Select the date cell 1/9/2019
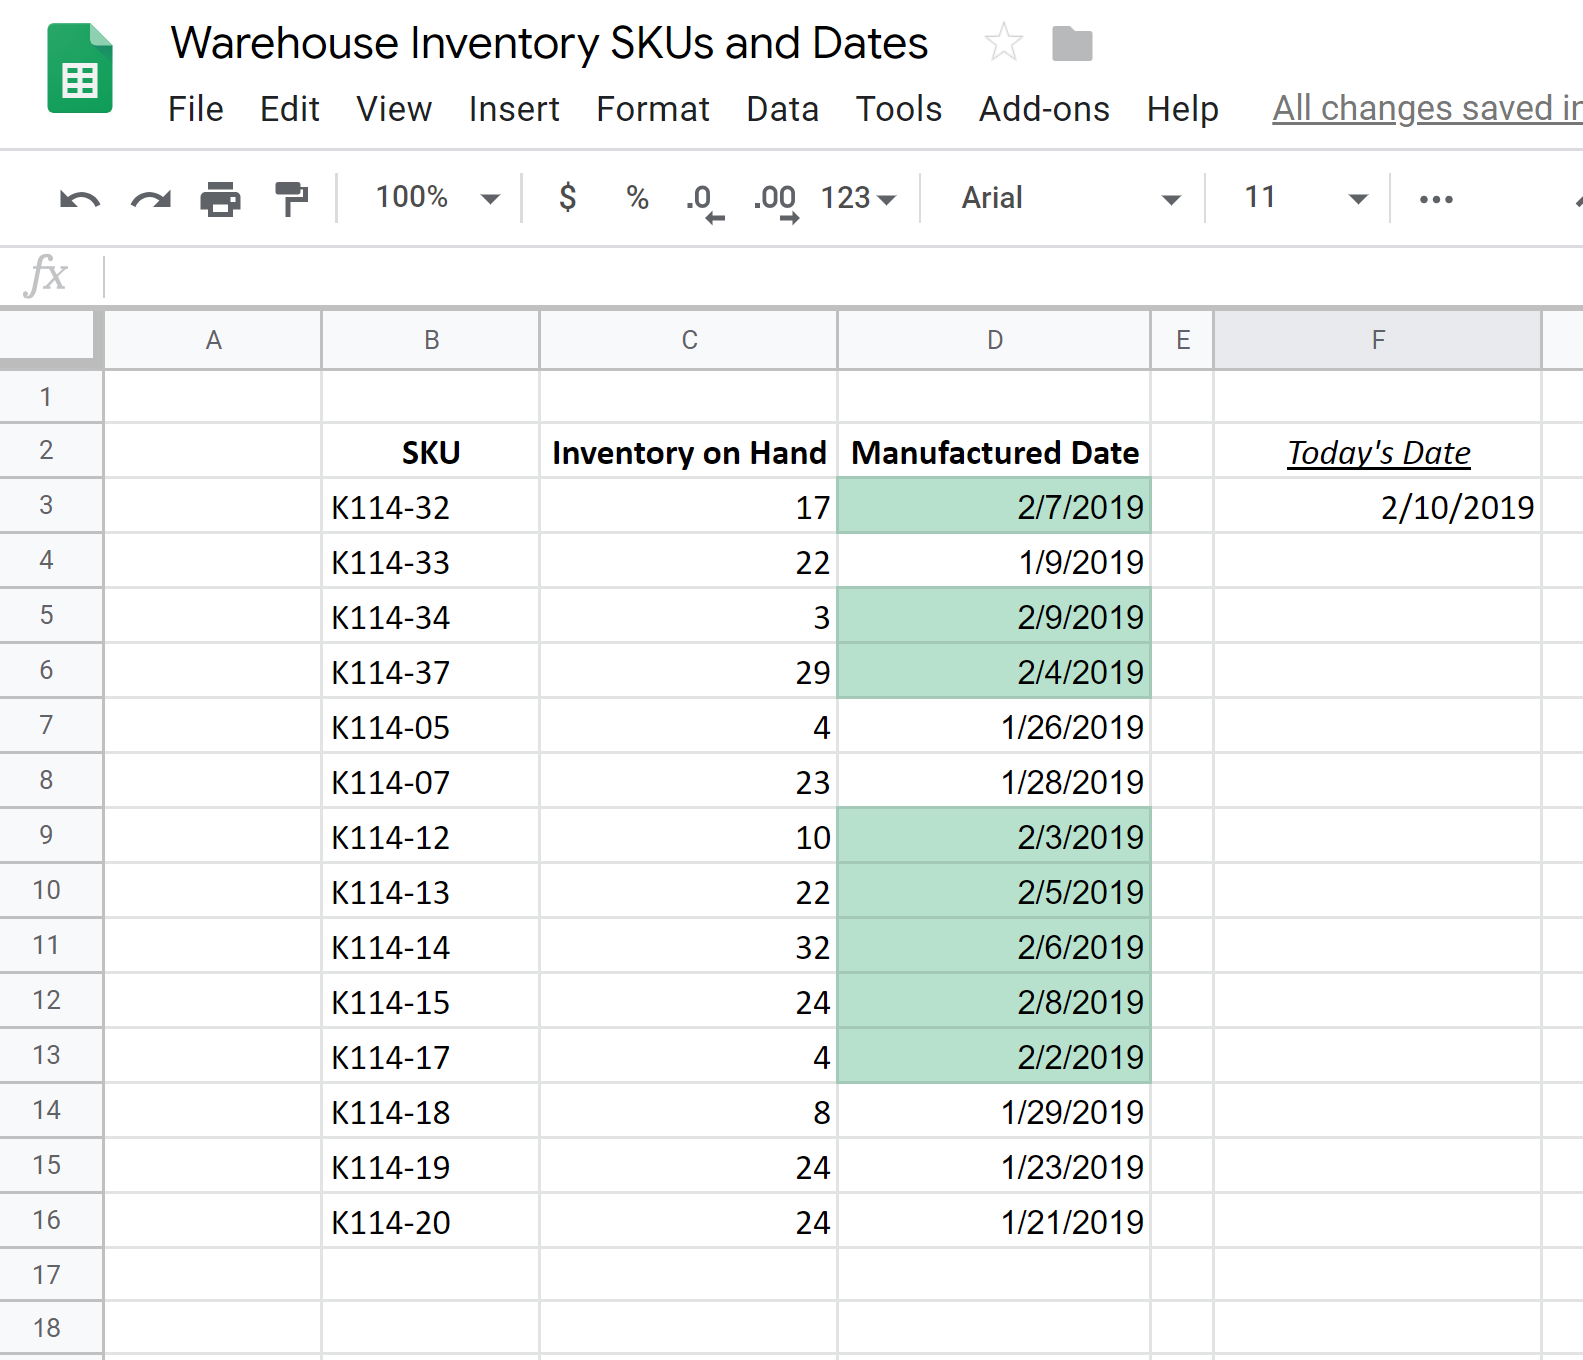The width and height of the screenshot is (1583, 1360). pos(995,562)
